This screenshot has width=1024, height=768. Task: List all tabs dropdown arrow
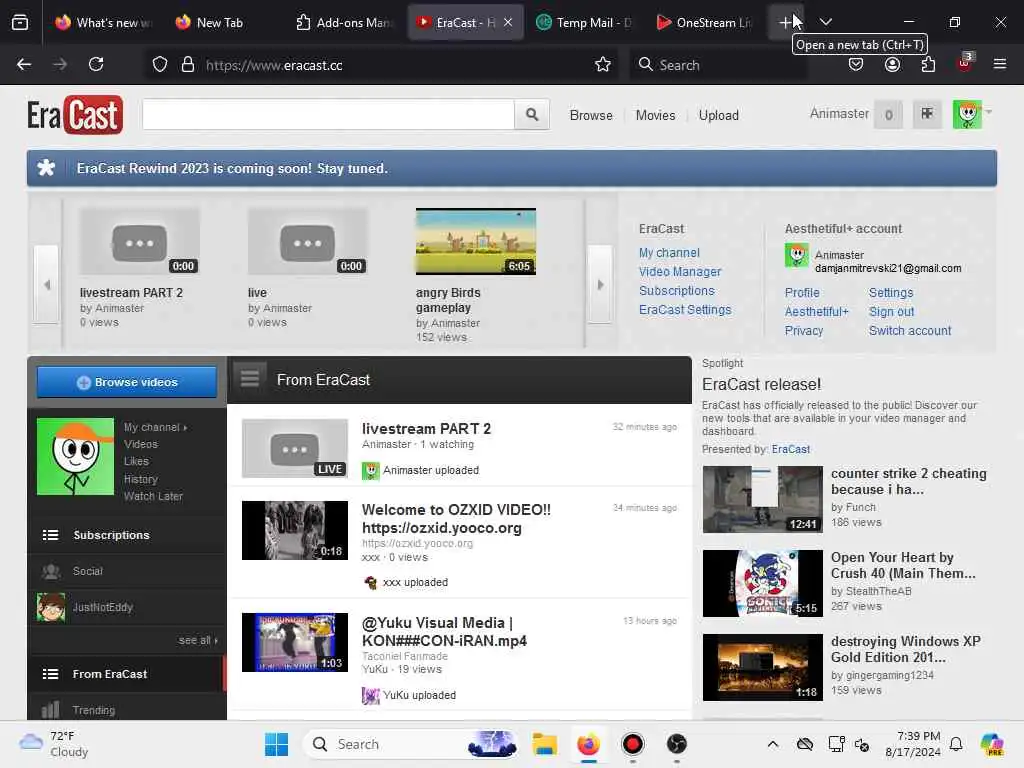coord(825,22)
